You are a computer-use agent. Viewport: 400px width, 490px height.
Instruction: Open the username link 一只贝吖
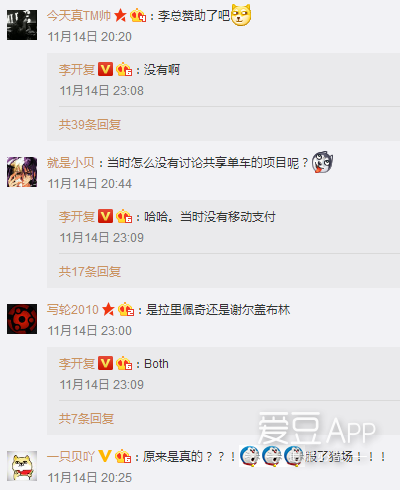tap(71, 457)
